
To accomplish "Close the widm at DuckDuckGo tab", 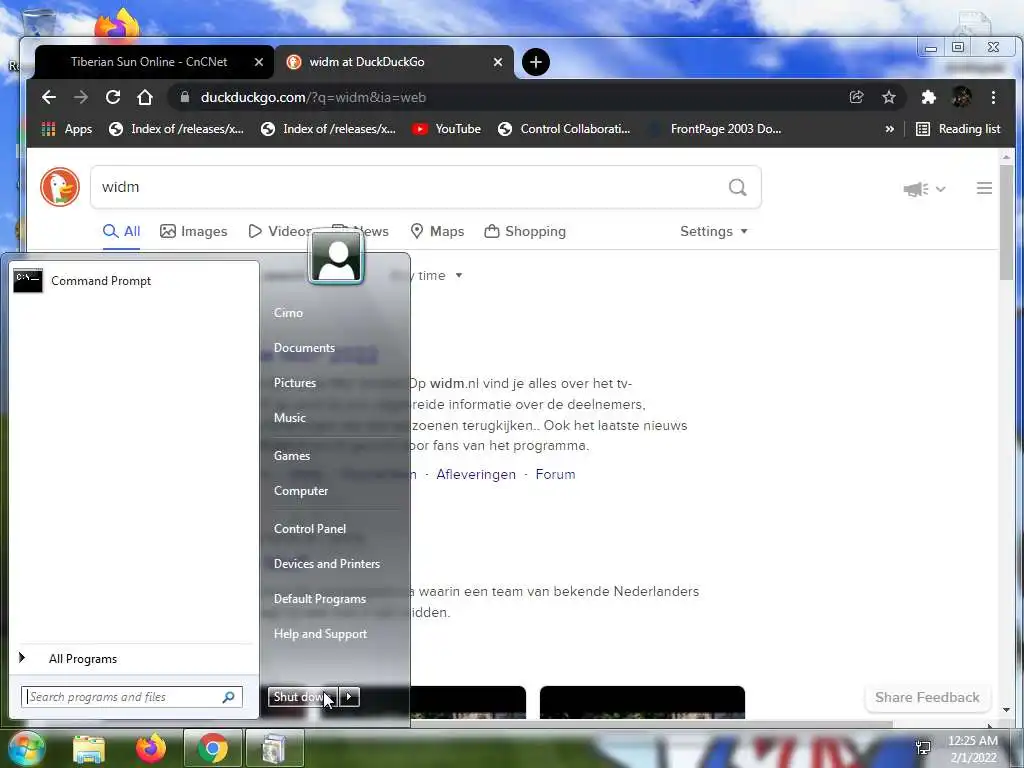I will pos(498,62).
